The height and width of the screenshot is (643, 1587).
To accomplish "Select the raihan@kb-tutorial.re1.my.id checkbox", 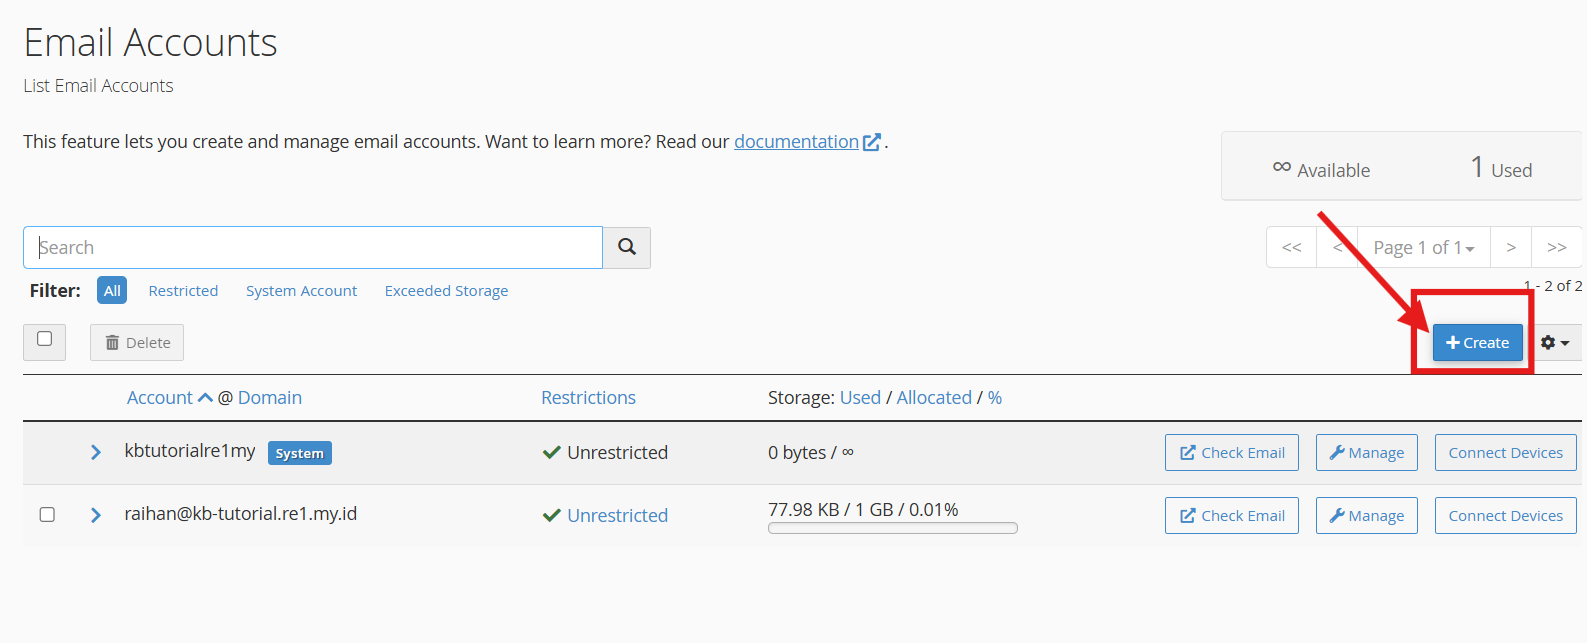I will (x=47, y=514).
